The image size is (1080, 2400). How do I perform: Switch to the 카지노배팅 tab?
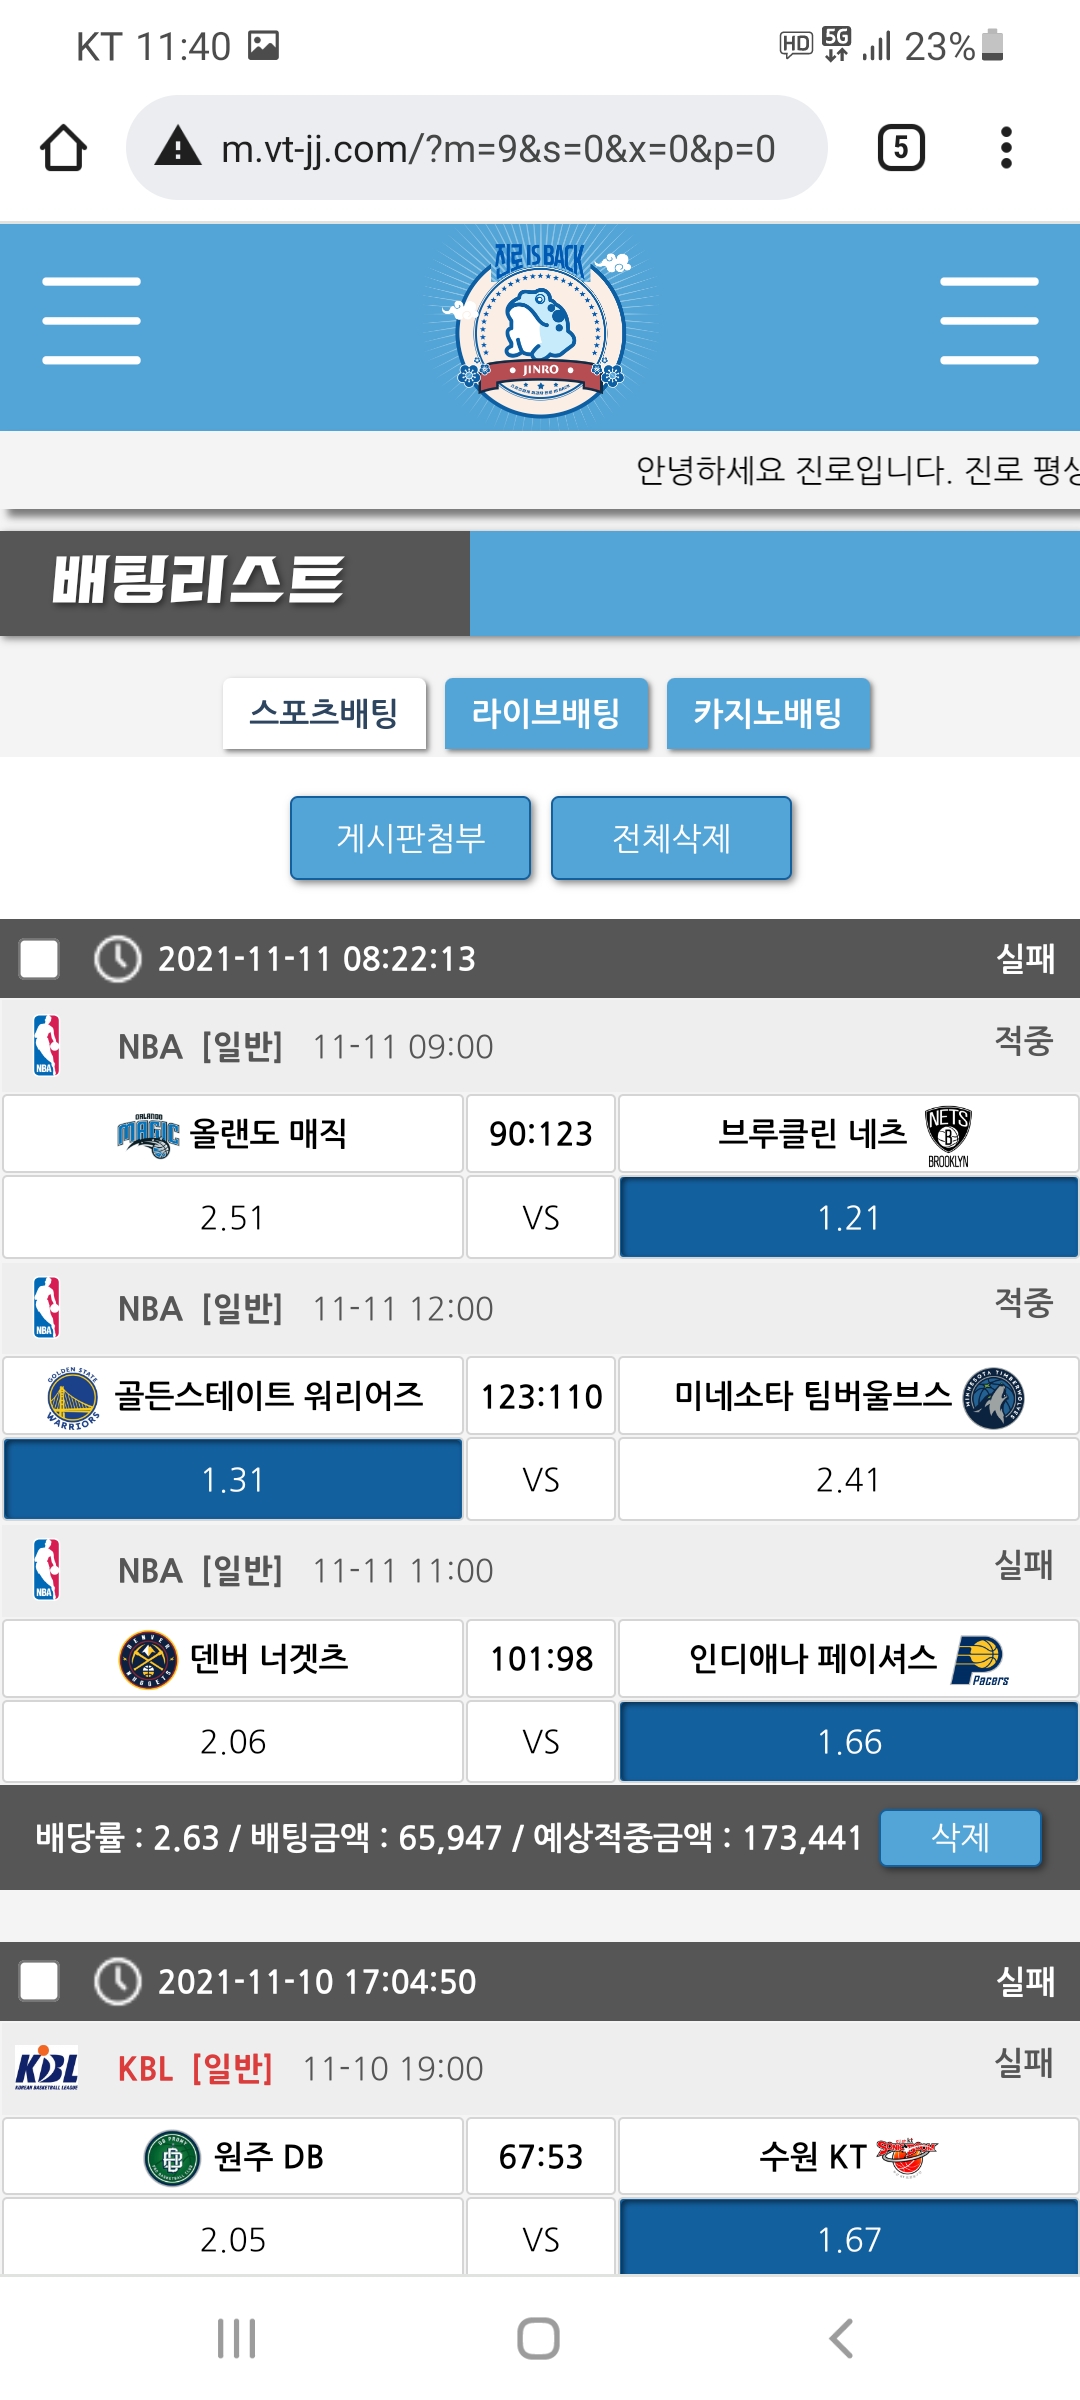coord(768,713)
